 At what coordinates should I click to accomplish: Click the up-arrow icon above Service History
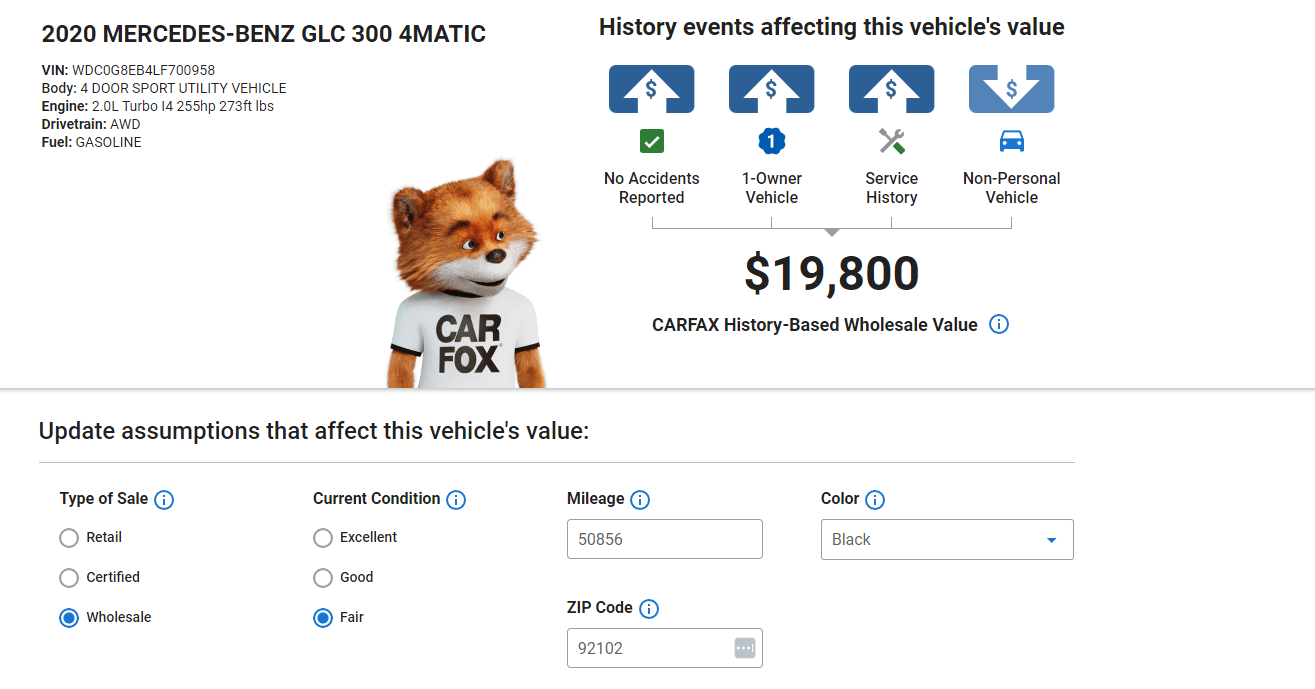coord(891,88)
